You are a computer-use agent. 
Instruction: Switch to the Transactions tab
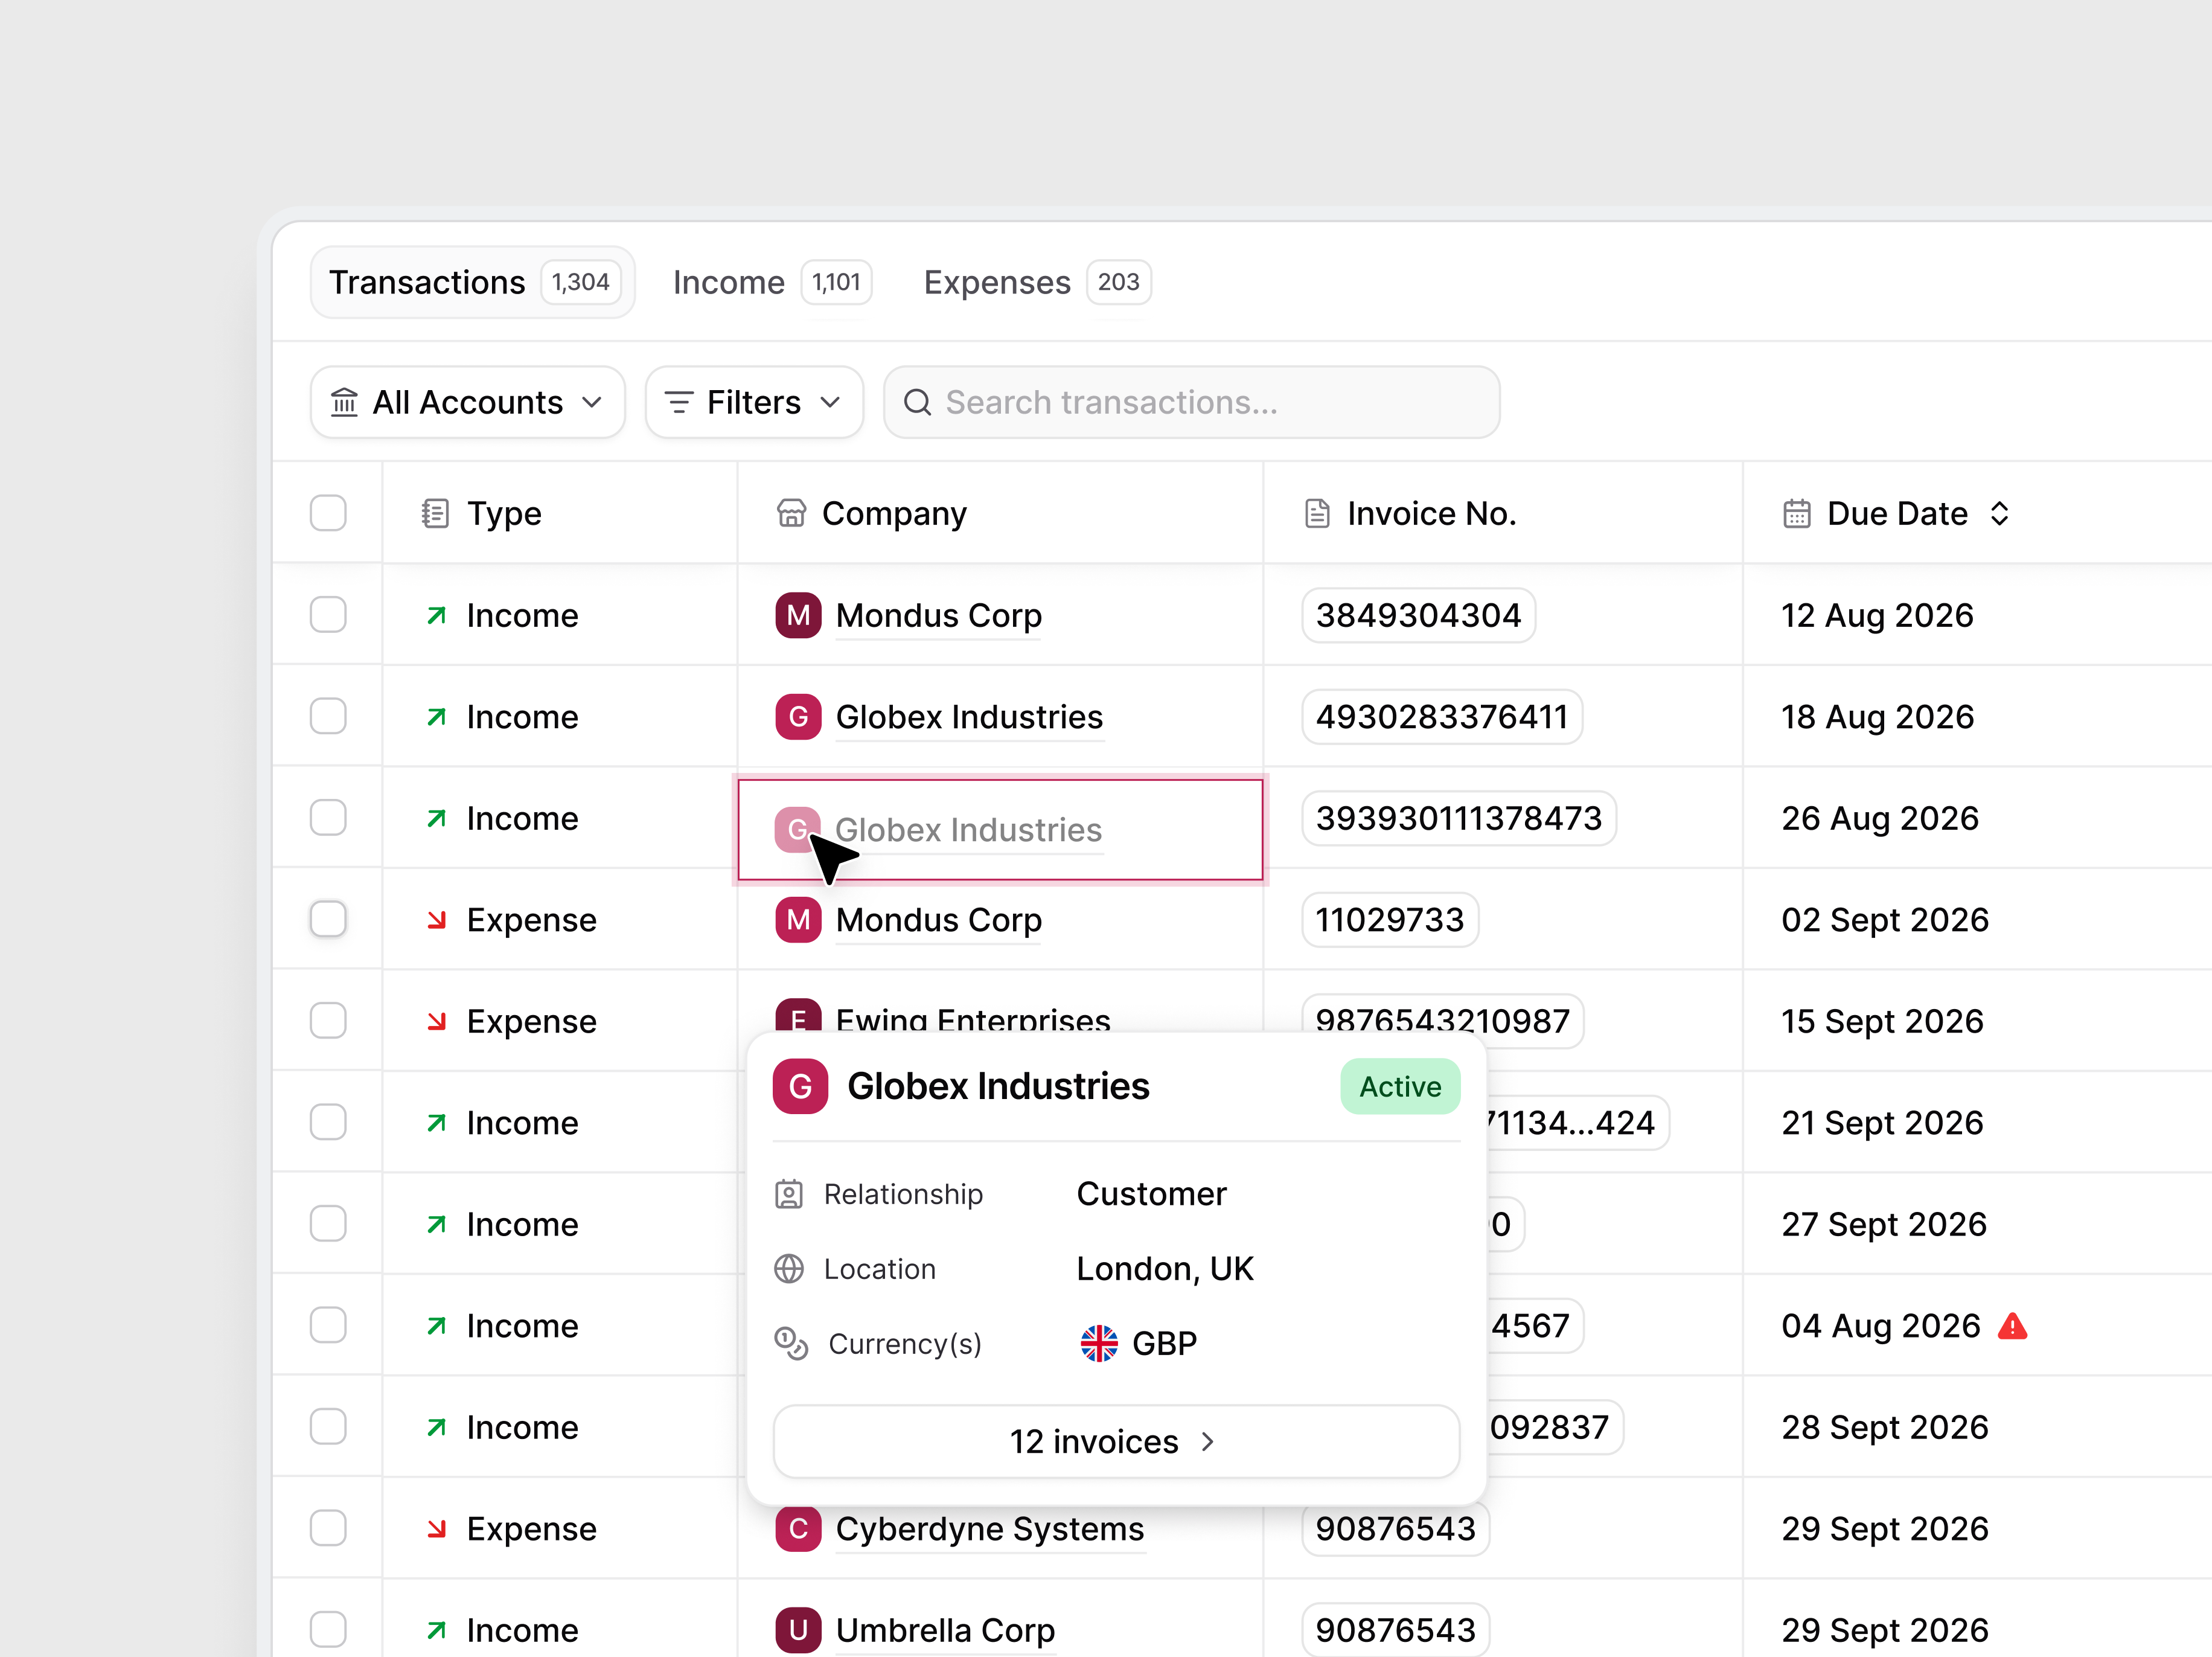[472, 282]
